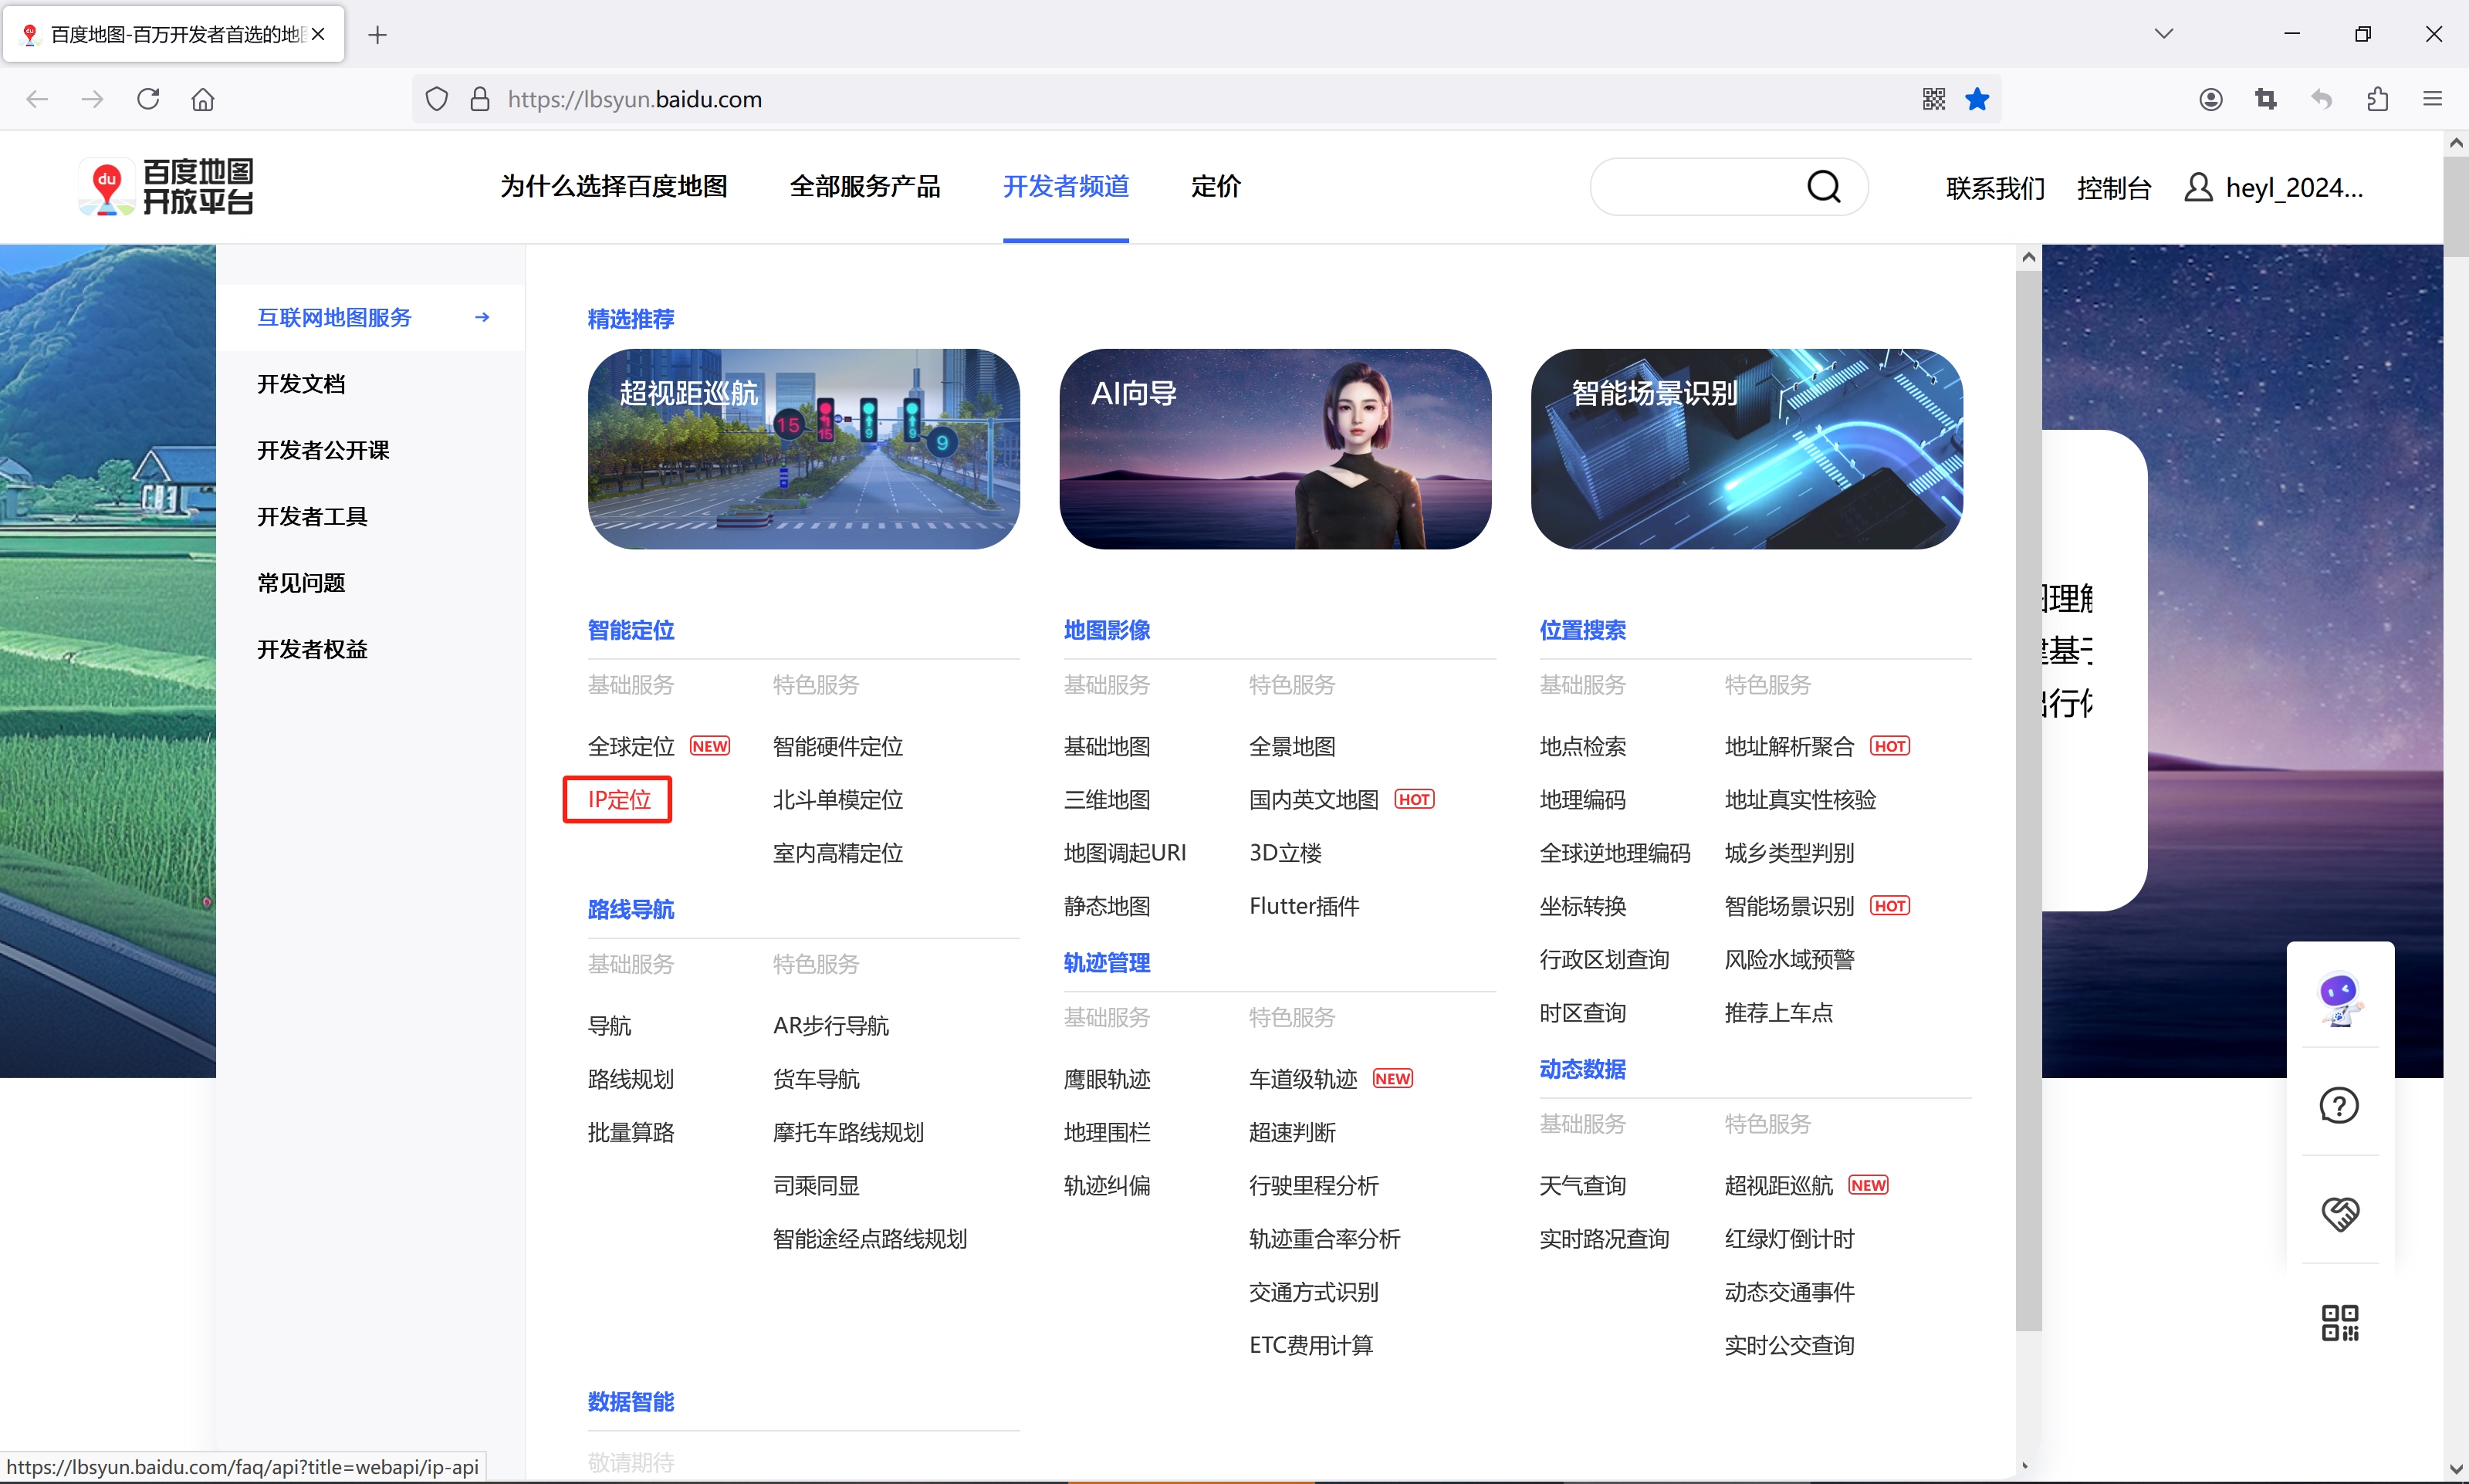Open the Firefox hamburger menu
The width and height of the screenshot is (2469, 1484).
pos(2432,99)
